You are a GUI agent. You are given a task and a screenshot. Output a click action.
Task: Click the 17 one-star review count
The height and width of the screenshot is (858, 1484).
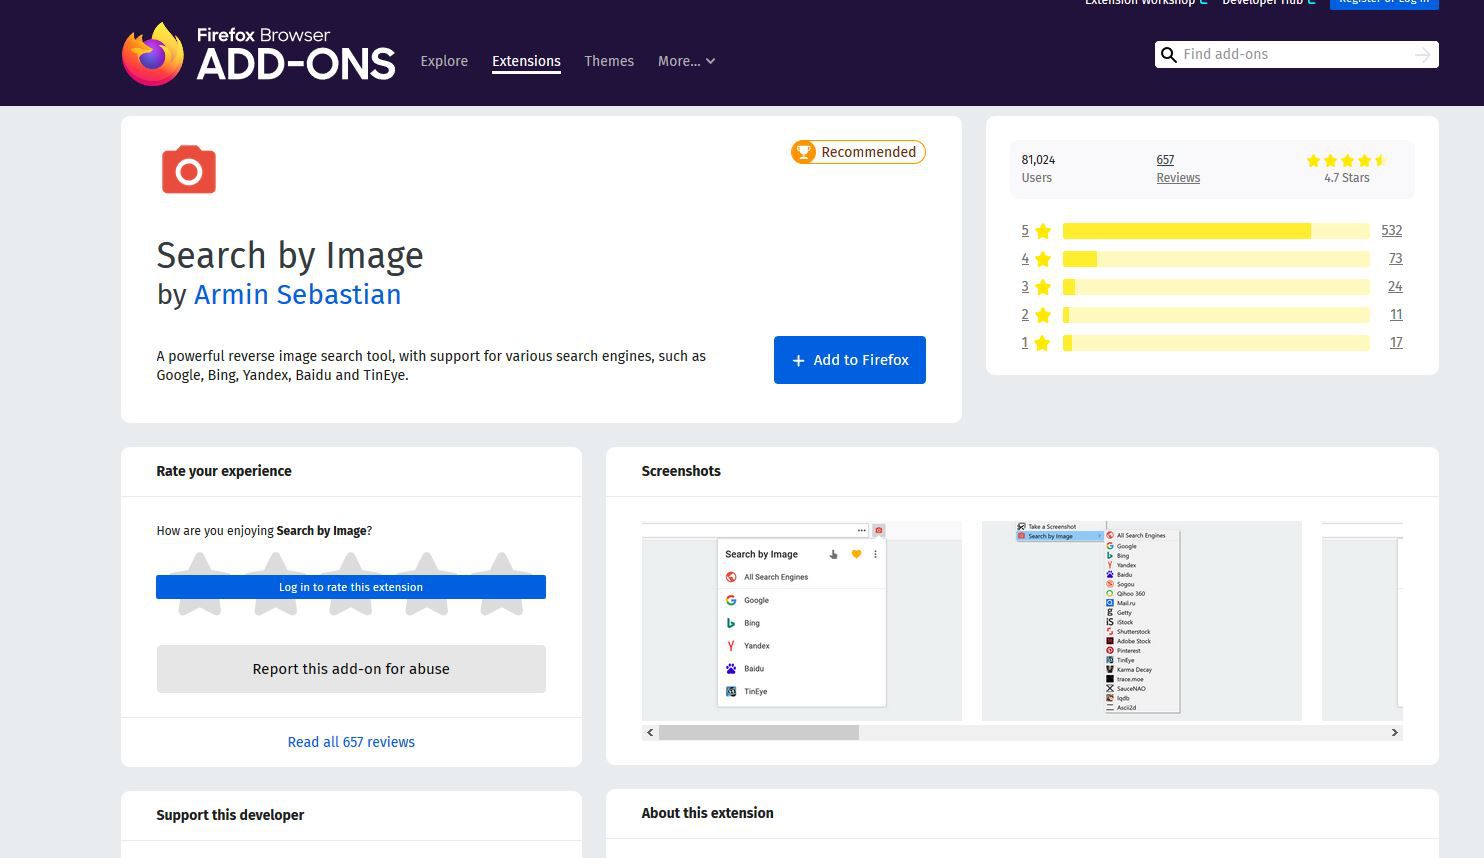(1396, 343)
